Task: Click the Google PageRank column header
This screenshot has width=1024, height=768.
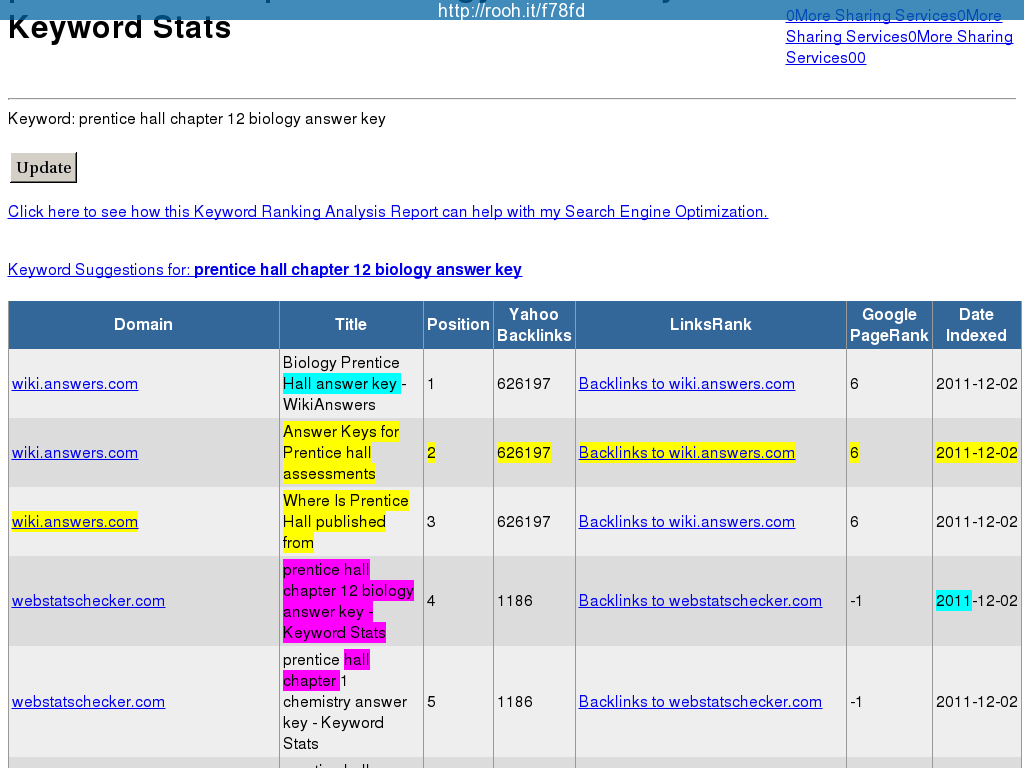Action: point(889,325)
